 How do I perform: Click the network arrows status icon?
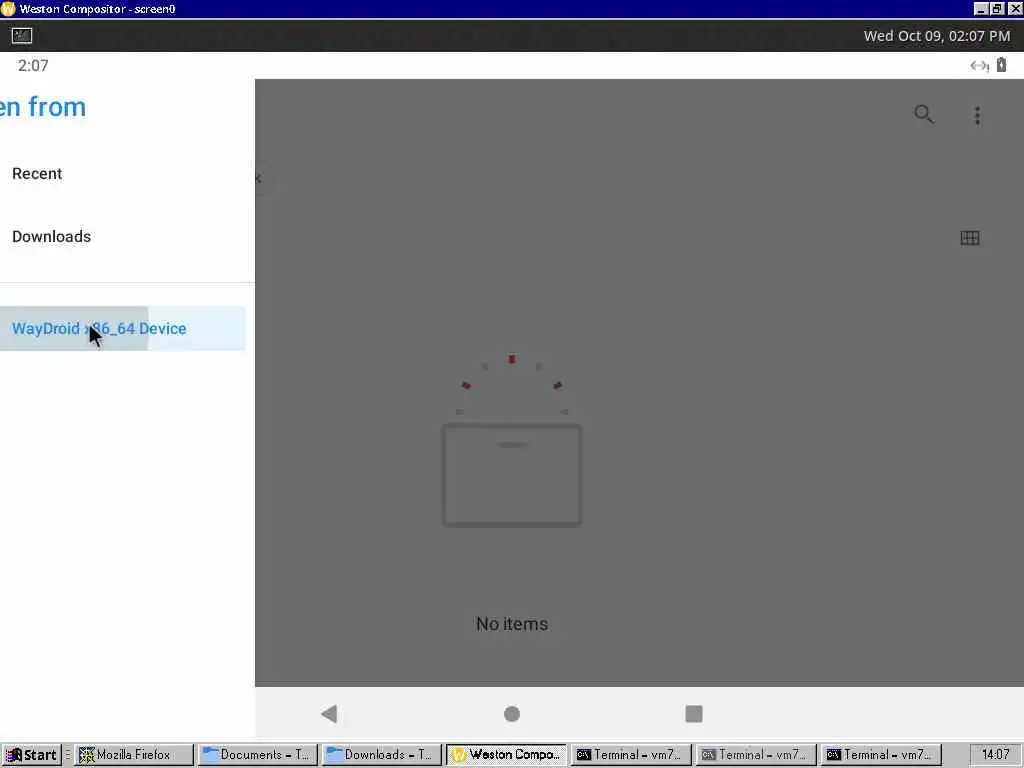pyautogui.click(x=979, y=65)
